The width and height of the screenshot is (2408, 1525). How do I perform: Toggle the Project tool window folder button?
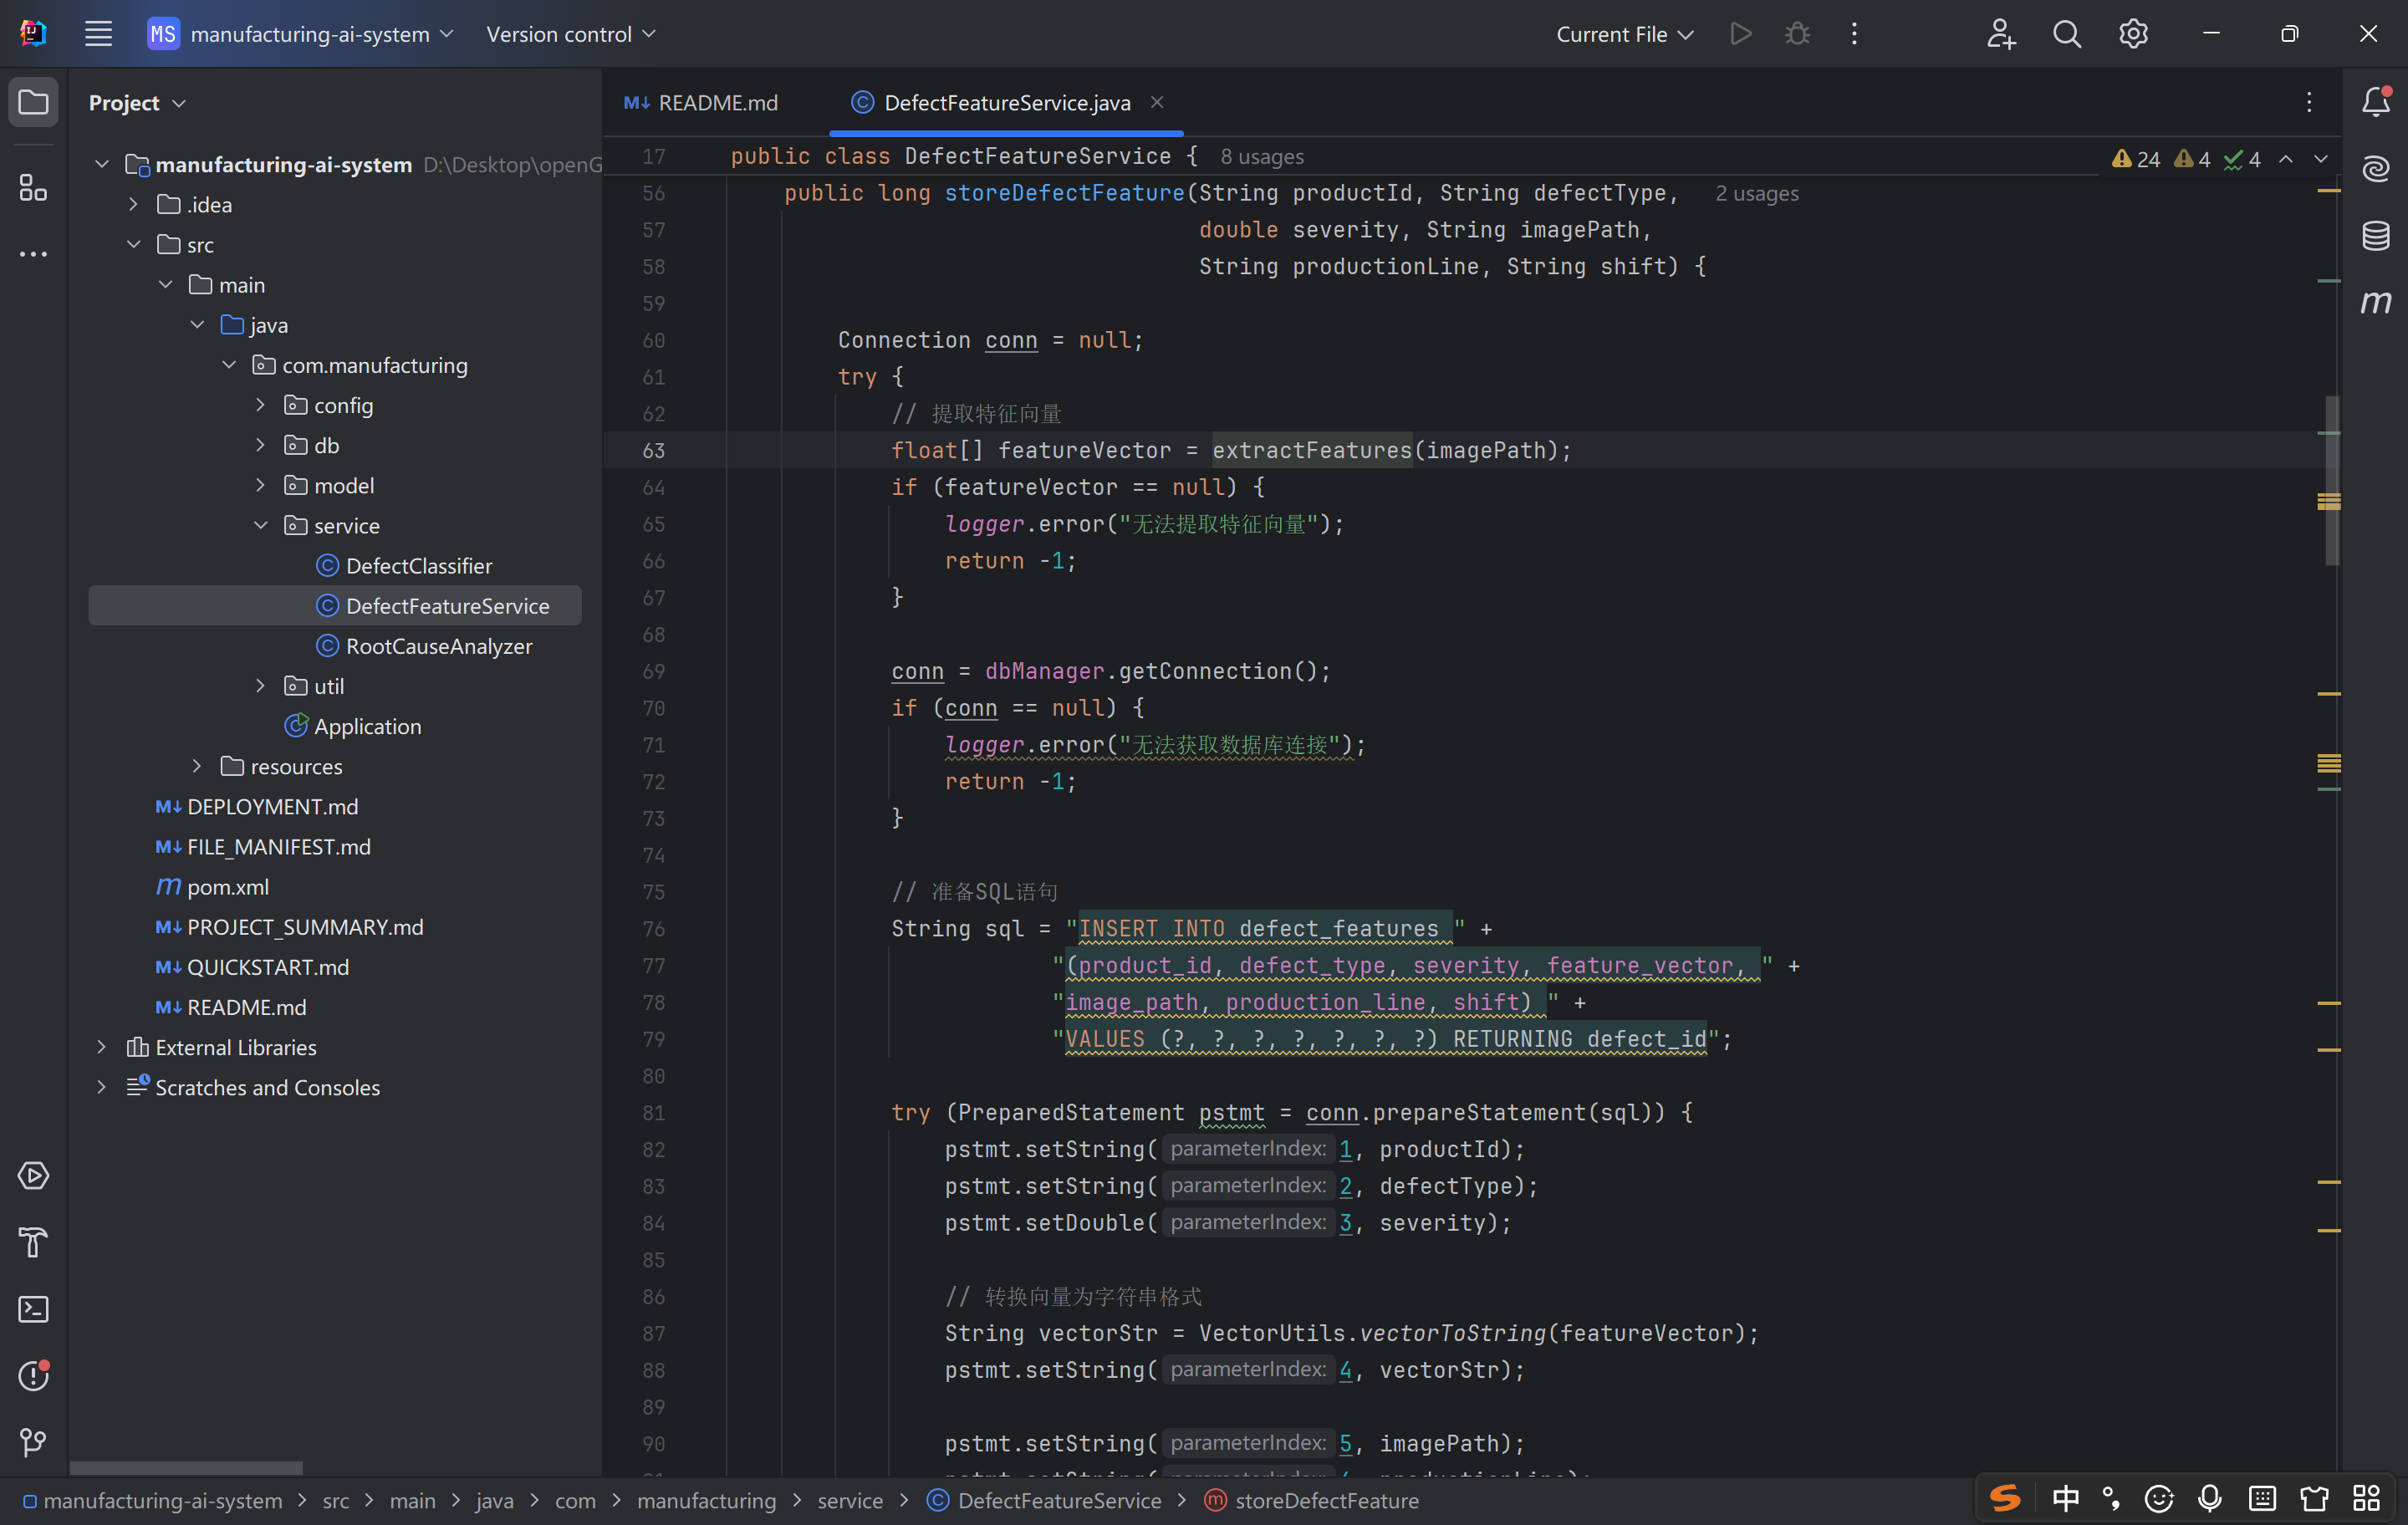pos(33,102)
